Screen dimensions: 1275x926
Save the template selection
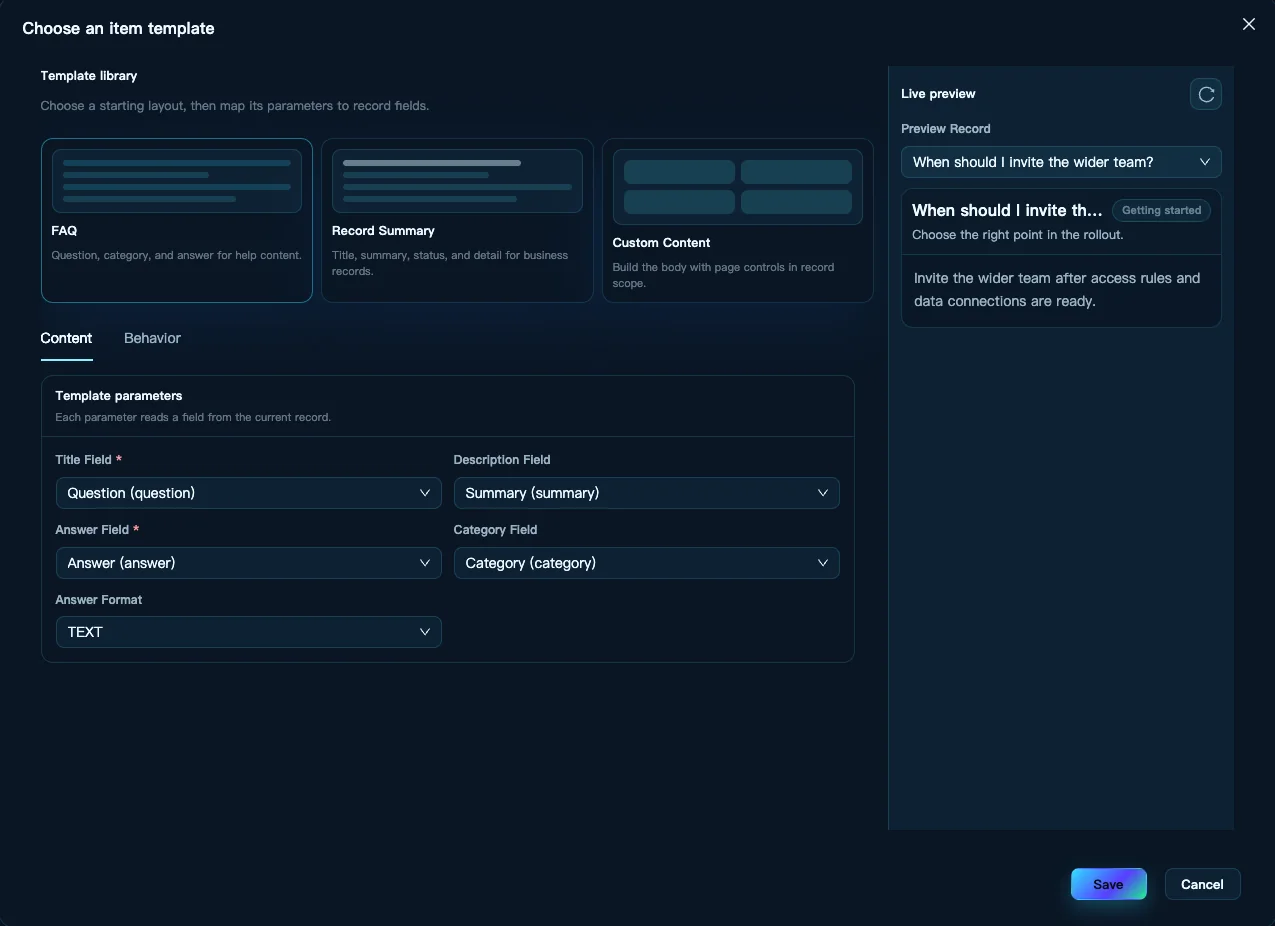[x=1108, y=884]
